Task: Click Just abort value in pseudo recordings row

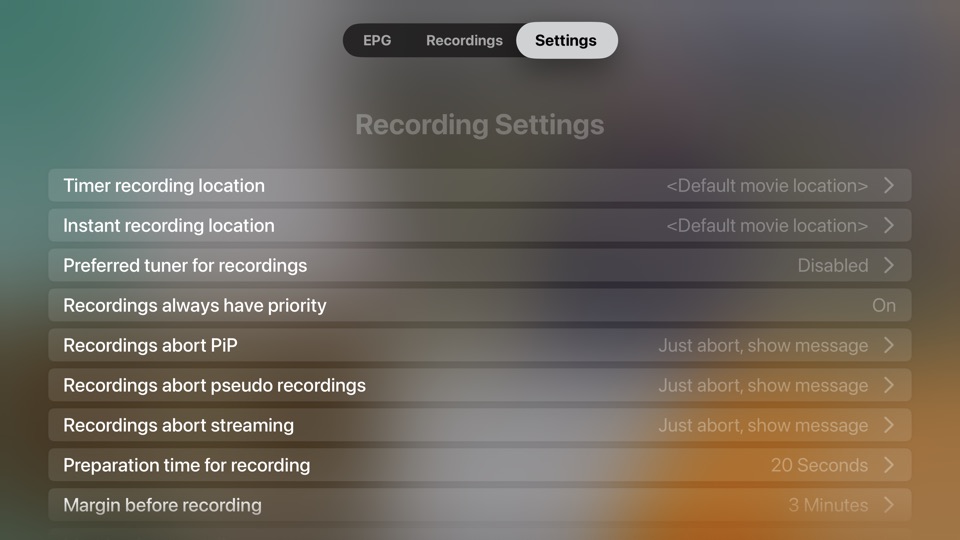Action: (763, 385)
